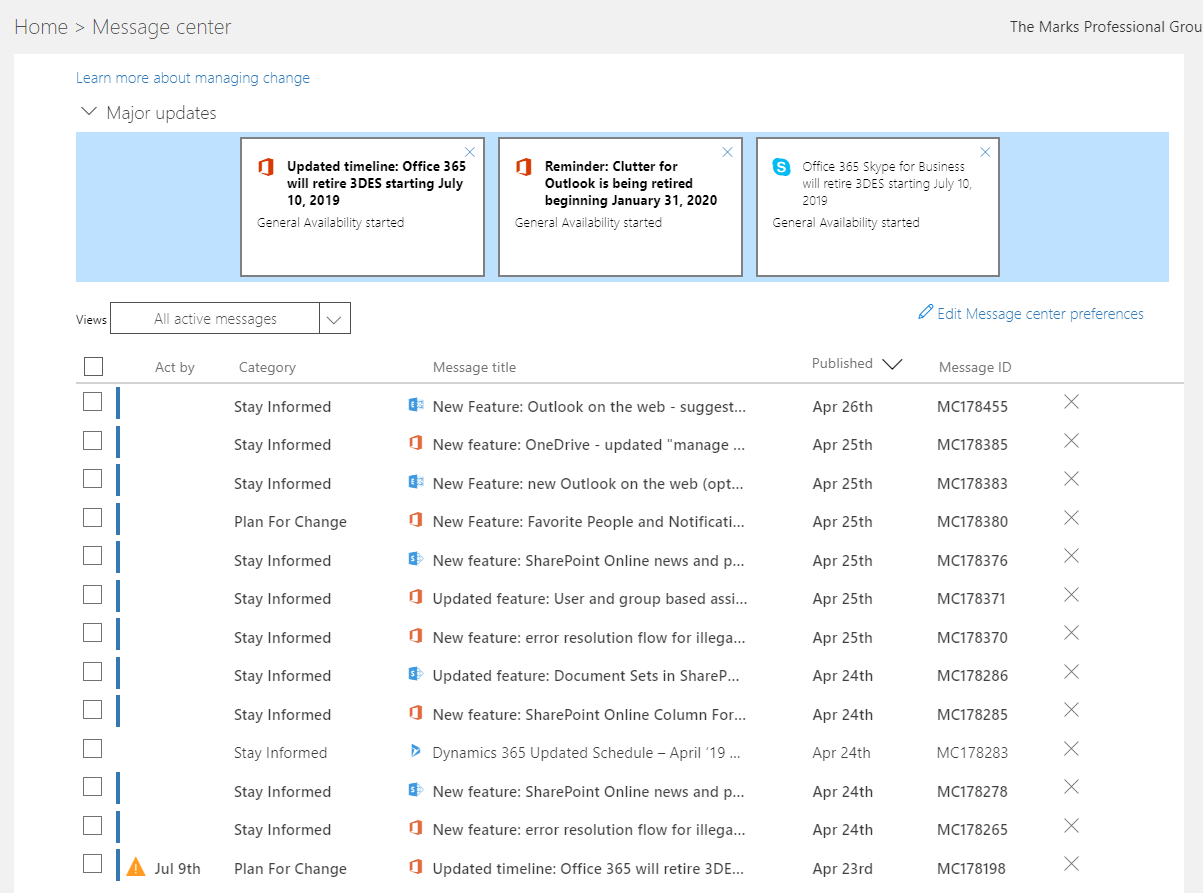Click Office icon on Updated timeline card

point(266,167)
